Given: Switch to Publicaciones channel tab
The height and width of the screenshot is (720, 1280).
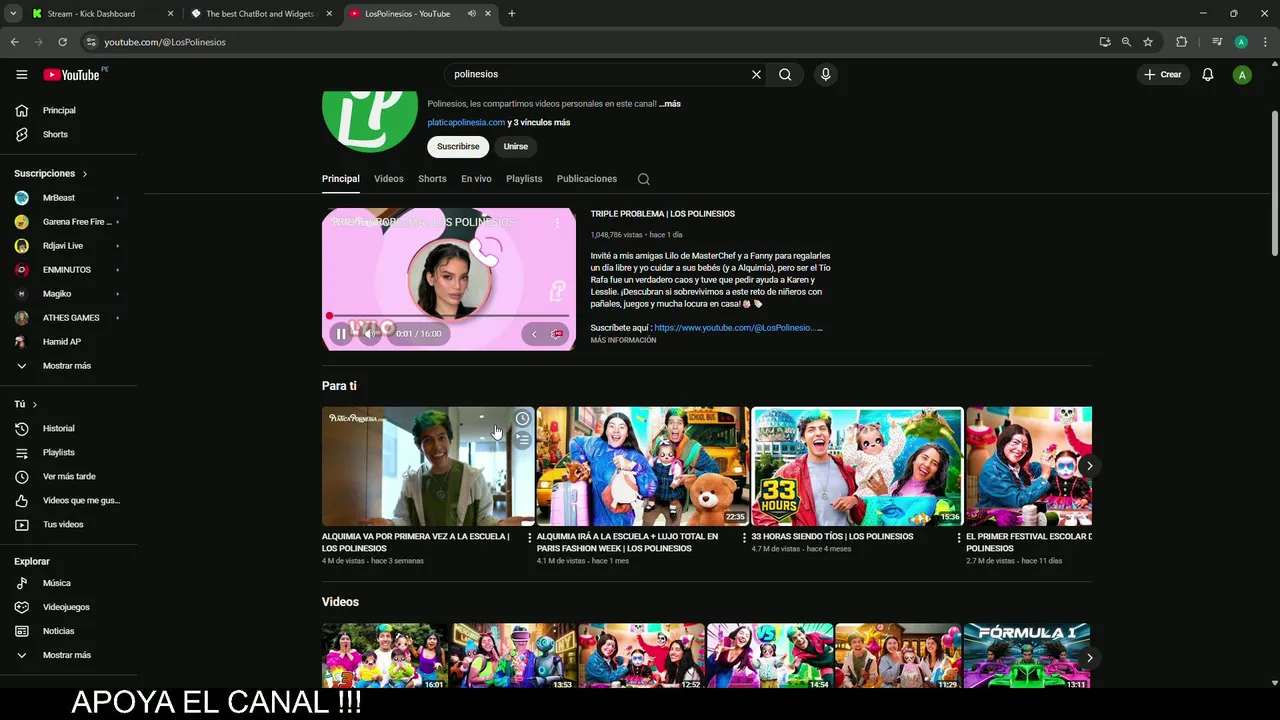Looking at the screenshot, I should click(x=587, y=179).
